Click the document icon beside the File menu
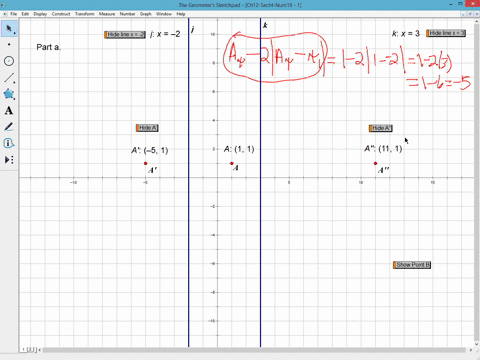The image size is (480, 360). [5, 14]
